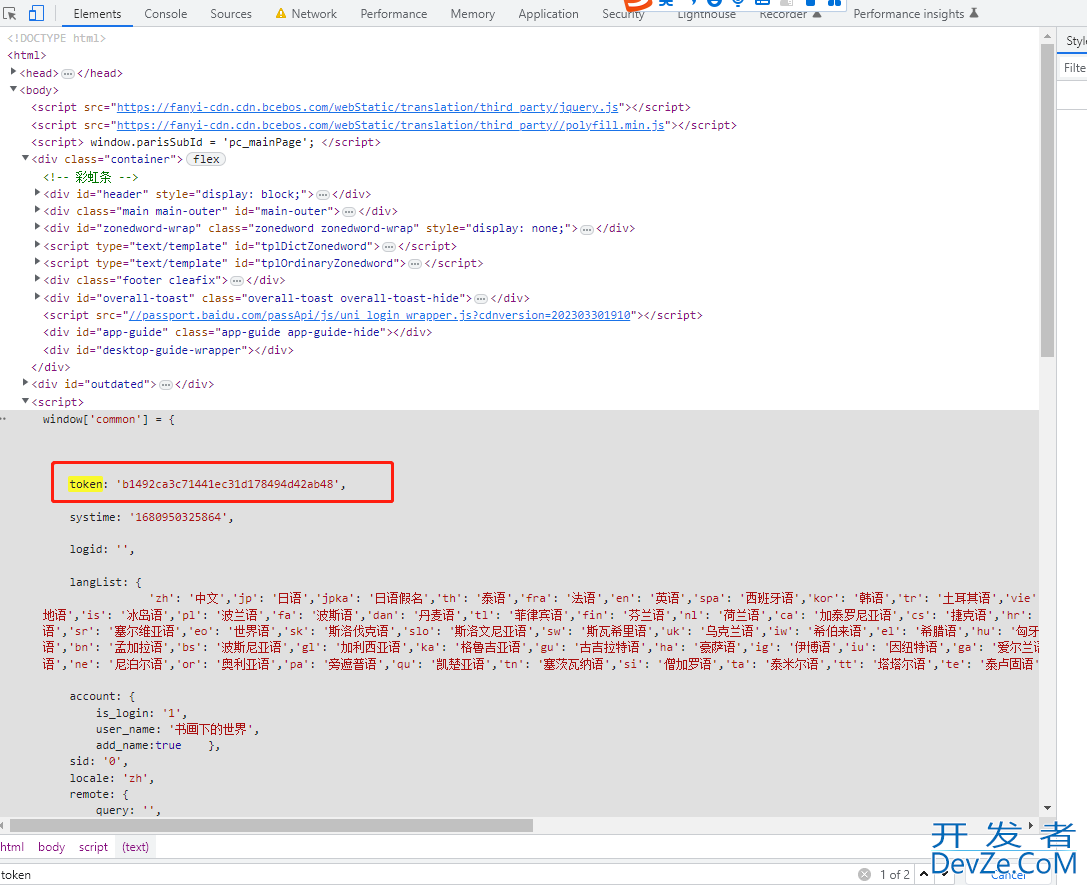
Task: Click the ellipsis badge in the main-outer div
Action: [x=349, y=211]
